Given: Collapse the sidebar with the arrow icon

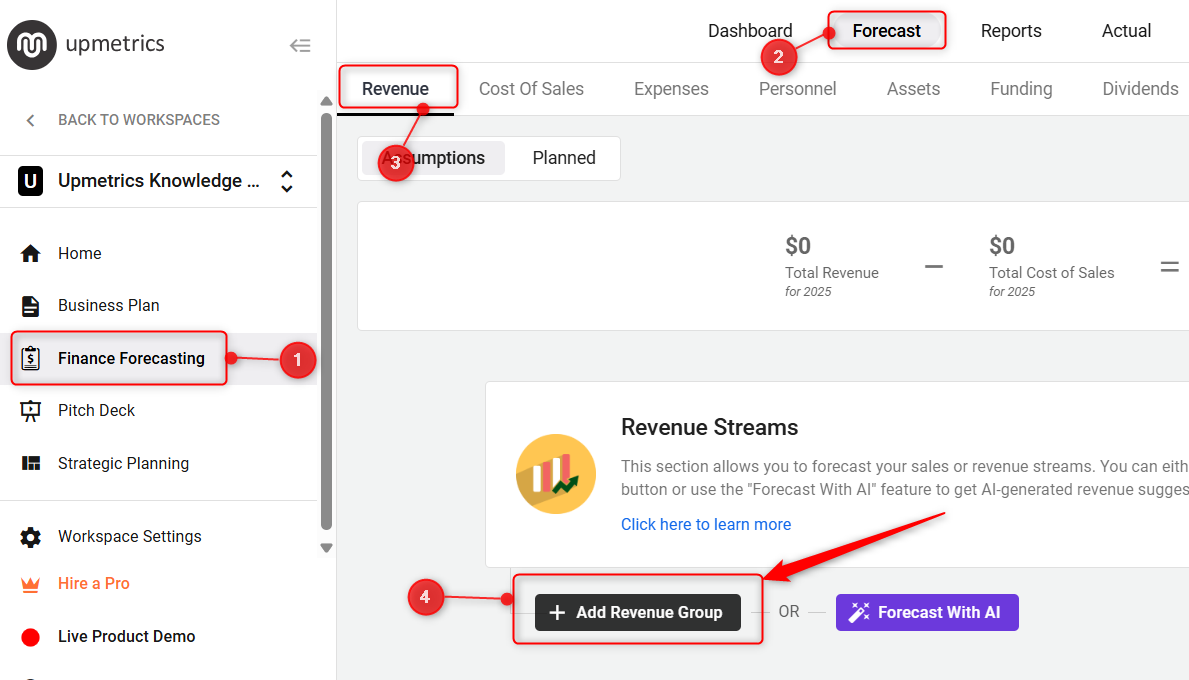Looking at the screenshot, I should [x=300, y=45].
